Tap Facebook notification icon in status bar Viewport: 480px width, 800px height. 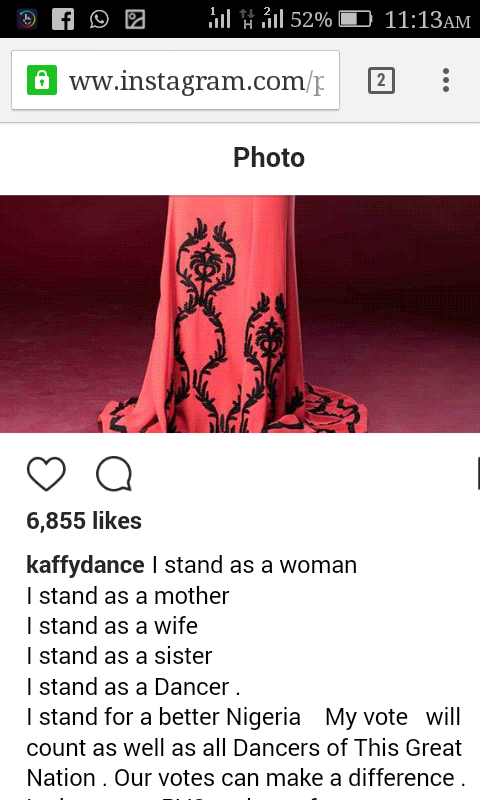(x=63, y=20)
